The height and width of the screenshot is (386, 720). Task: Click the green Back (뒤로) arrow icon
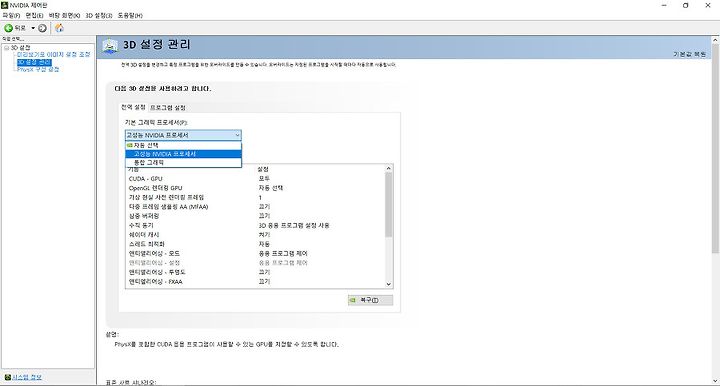click(8, 28)
